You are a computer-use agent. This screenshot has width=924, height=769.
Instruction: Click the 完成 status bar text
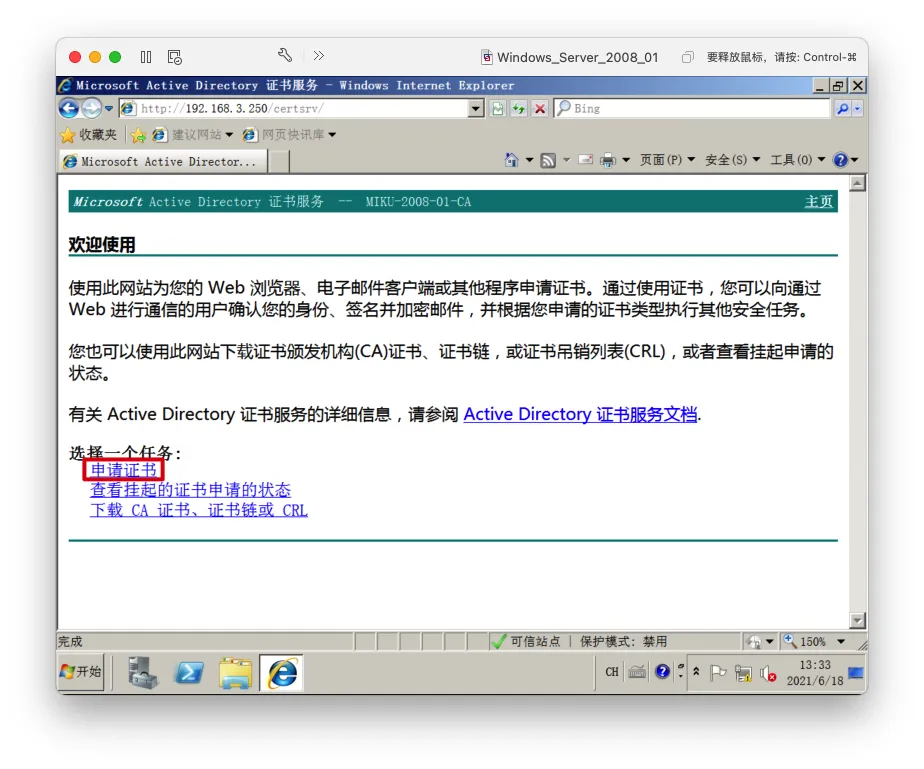point(70,641)
